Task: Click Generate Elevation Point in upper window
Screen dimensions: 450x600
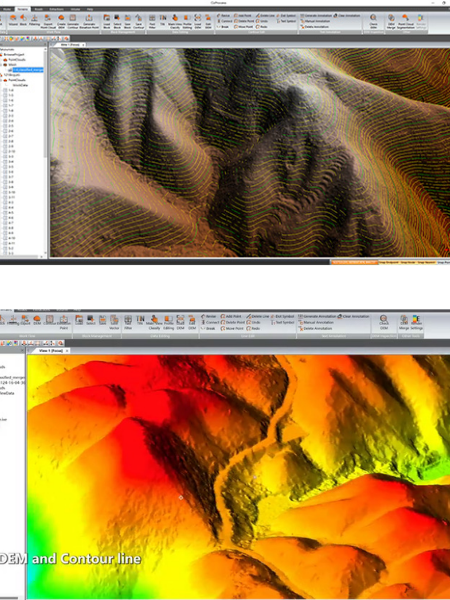Action: click(89, 21)
